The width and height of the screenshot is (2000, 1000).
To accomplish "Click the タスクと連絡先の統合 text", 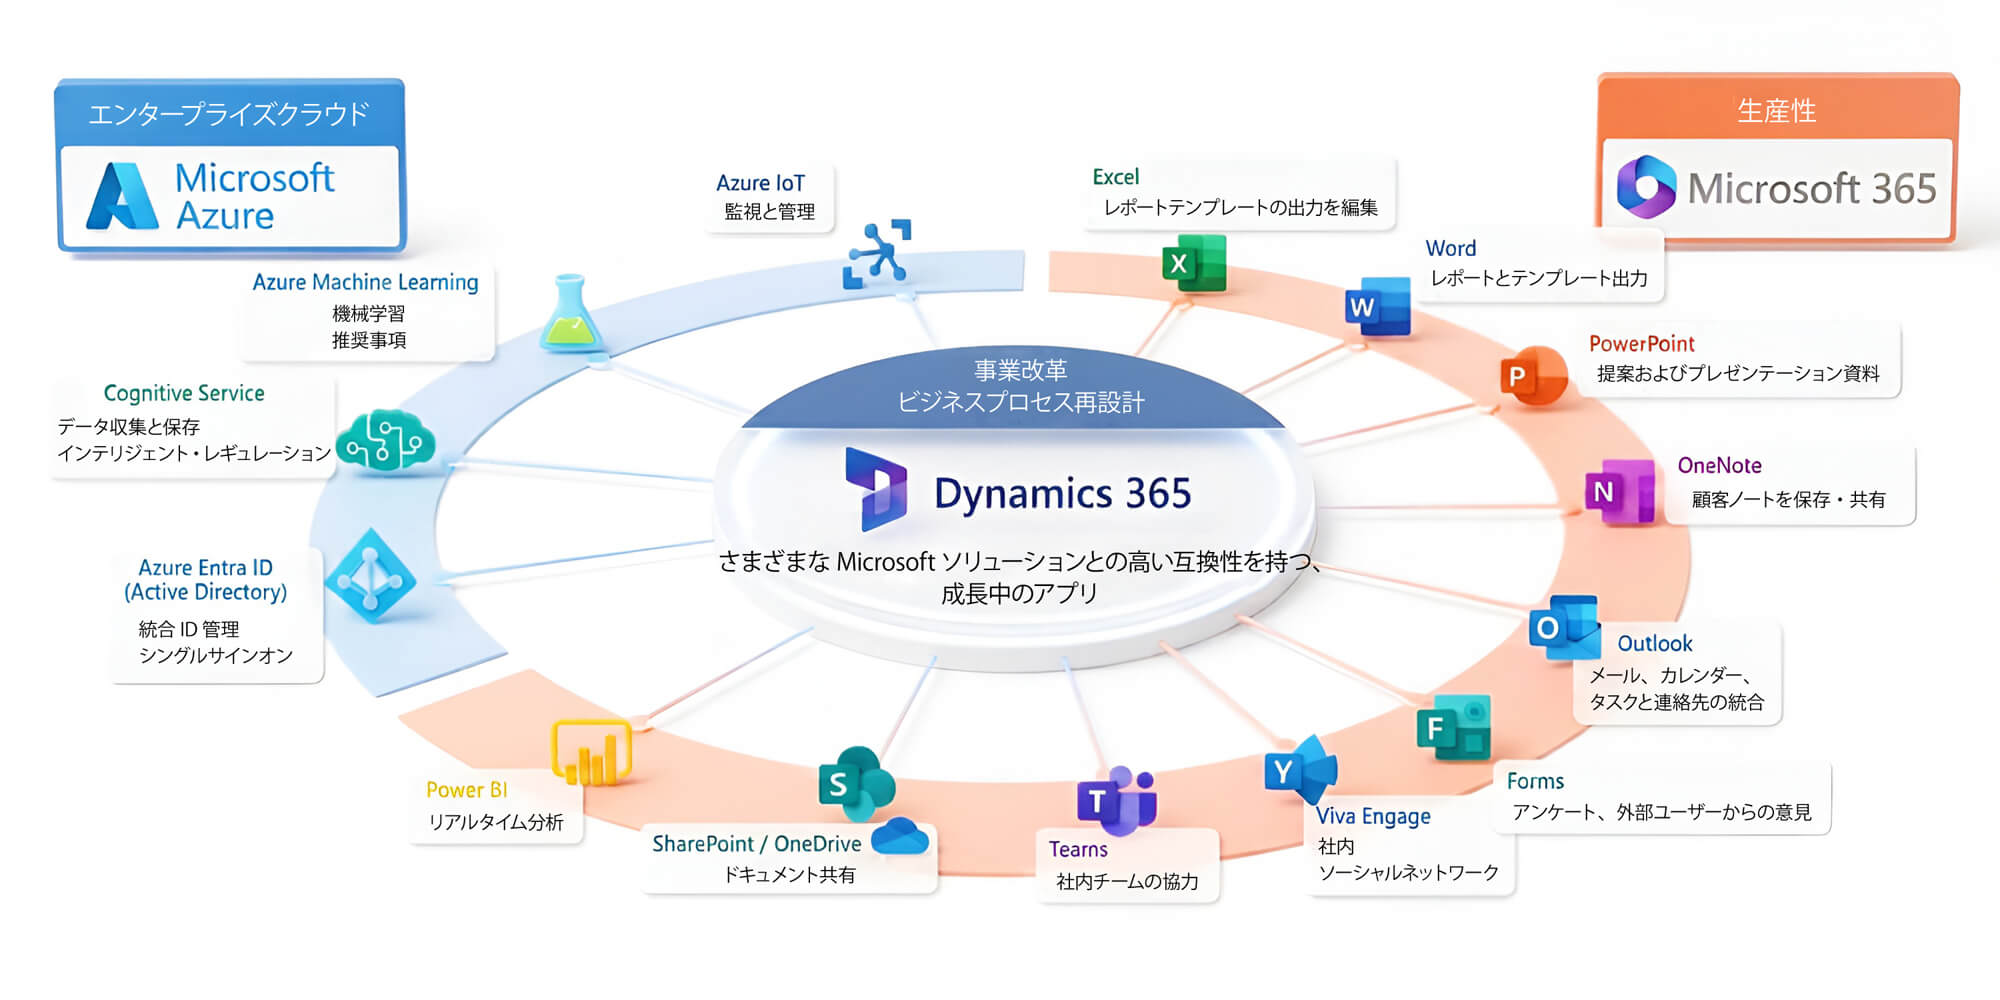I will tap(1676, 702).
